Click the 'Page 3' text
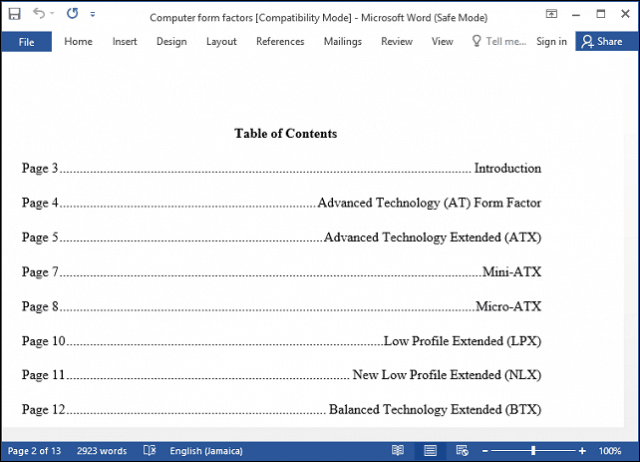Viewport: 640px width, 462px height. pos(40,169)
